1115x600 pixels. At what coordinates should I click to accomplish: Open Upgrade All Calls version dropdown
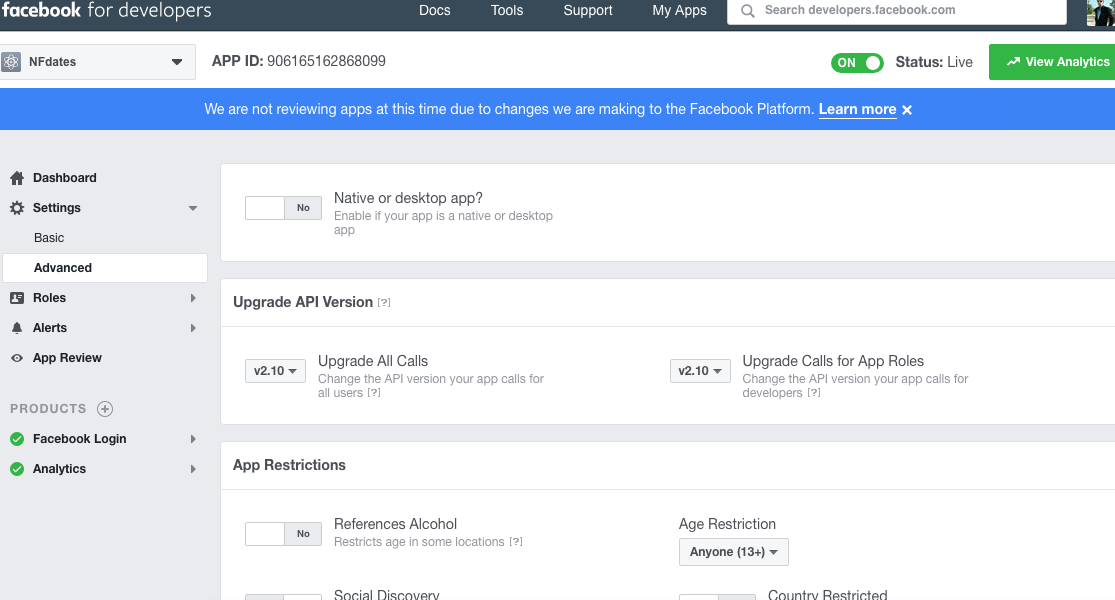[x=275, y=371]
